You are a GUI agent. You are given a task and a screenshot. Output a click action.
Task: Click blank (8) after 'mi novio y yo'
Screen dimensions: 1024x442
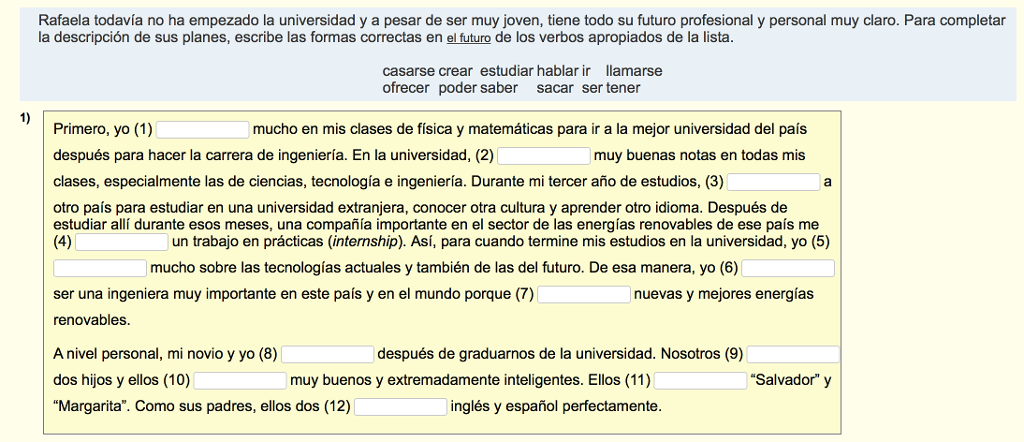click(x=328, y=355)
